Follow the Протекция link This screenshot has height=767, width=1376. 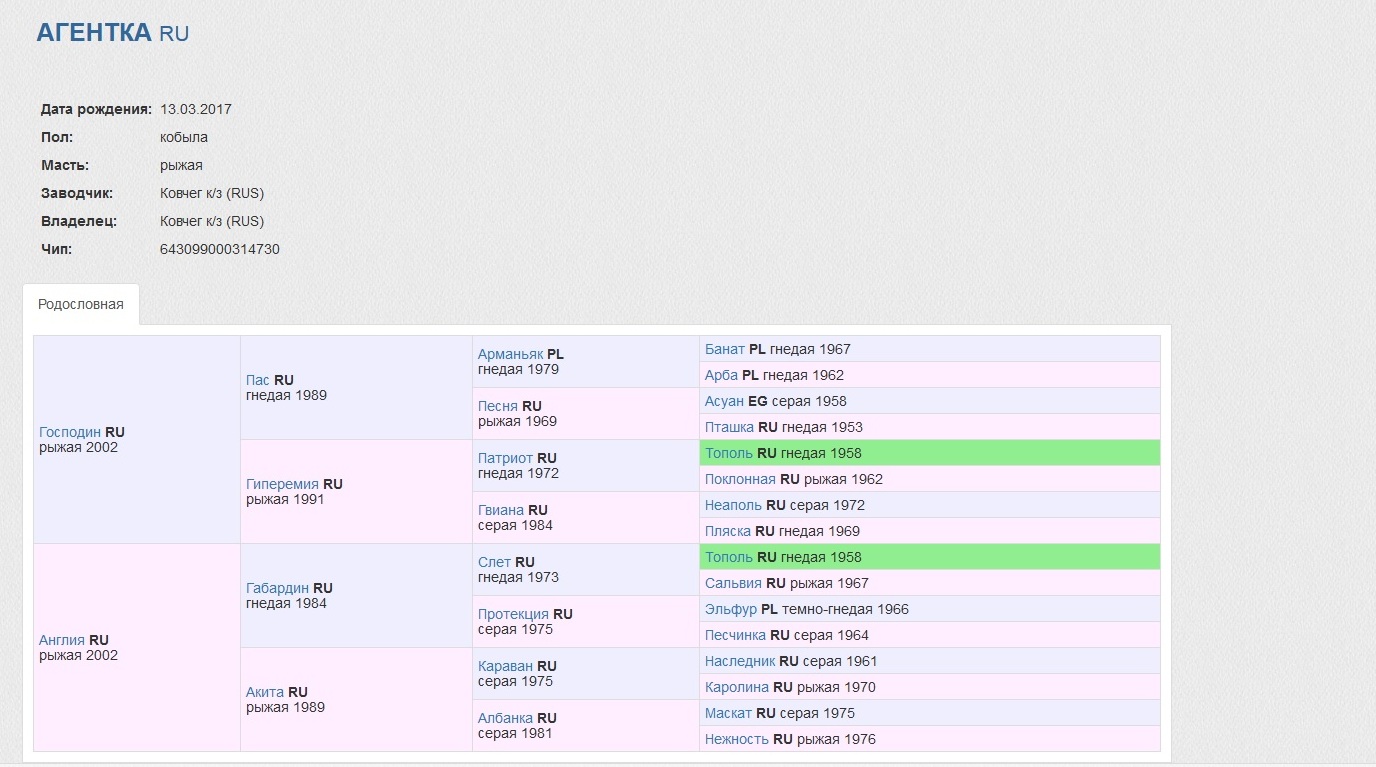[513, 614]
